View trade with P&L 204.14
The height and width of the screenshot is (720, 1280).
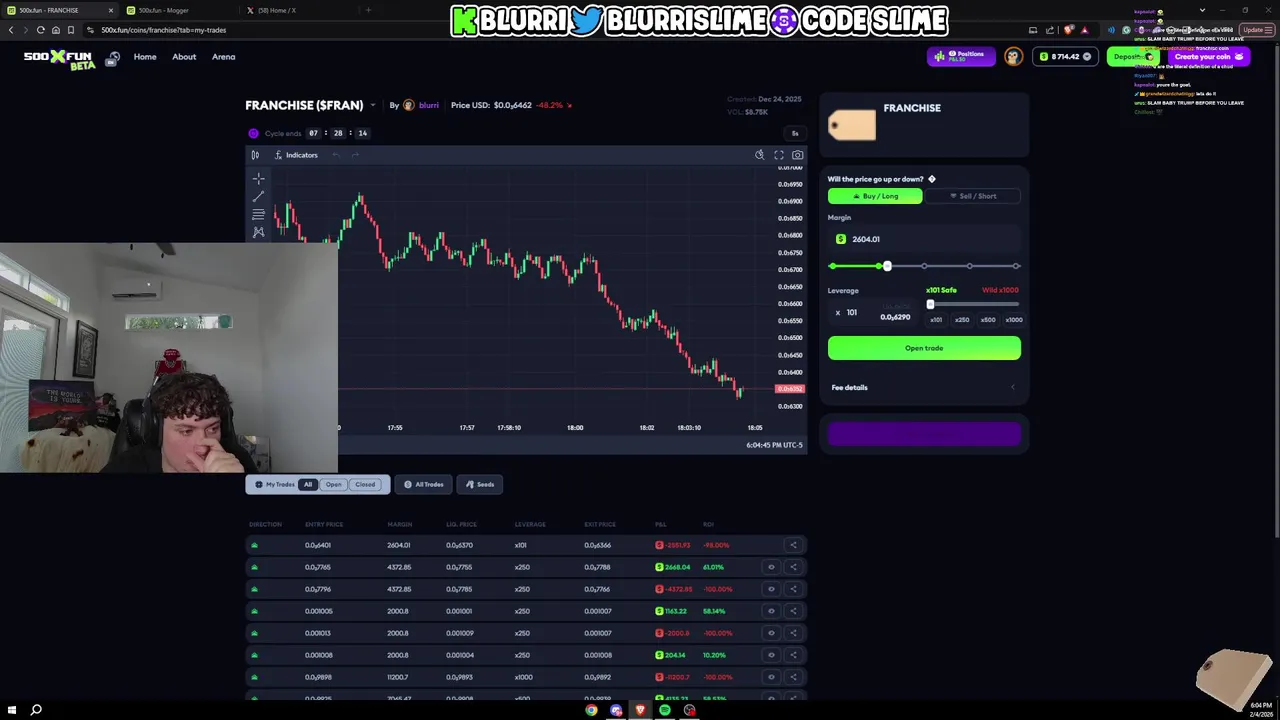[771, 655]
